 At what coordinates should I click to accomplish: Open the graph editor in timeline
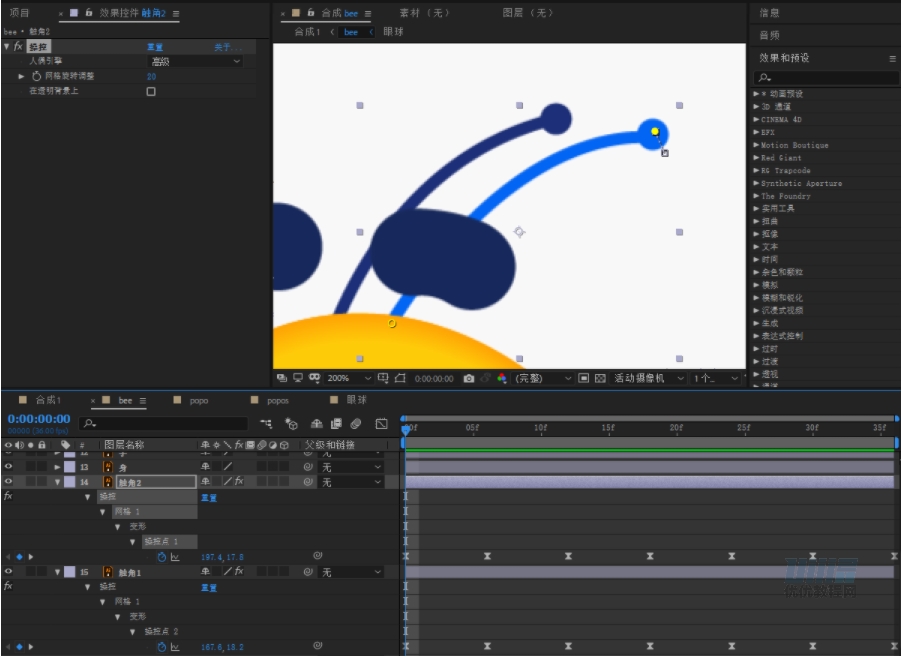(x=381, y=424)
